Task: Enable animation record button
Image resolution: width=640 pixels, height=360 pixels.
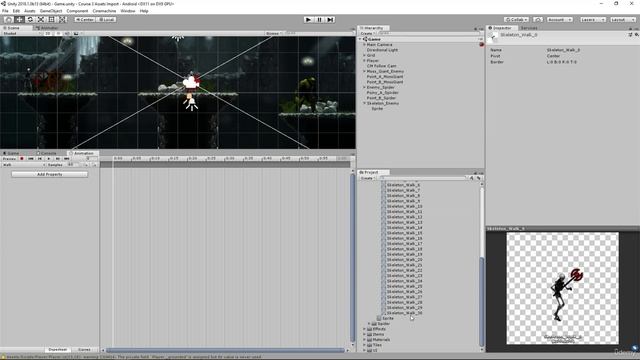Action: (22, 158)
